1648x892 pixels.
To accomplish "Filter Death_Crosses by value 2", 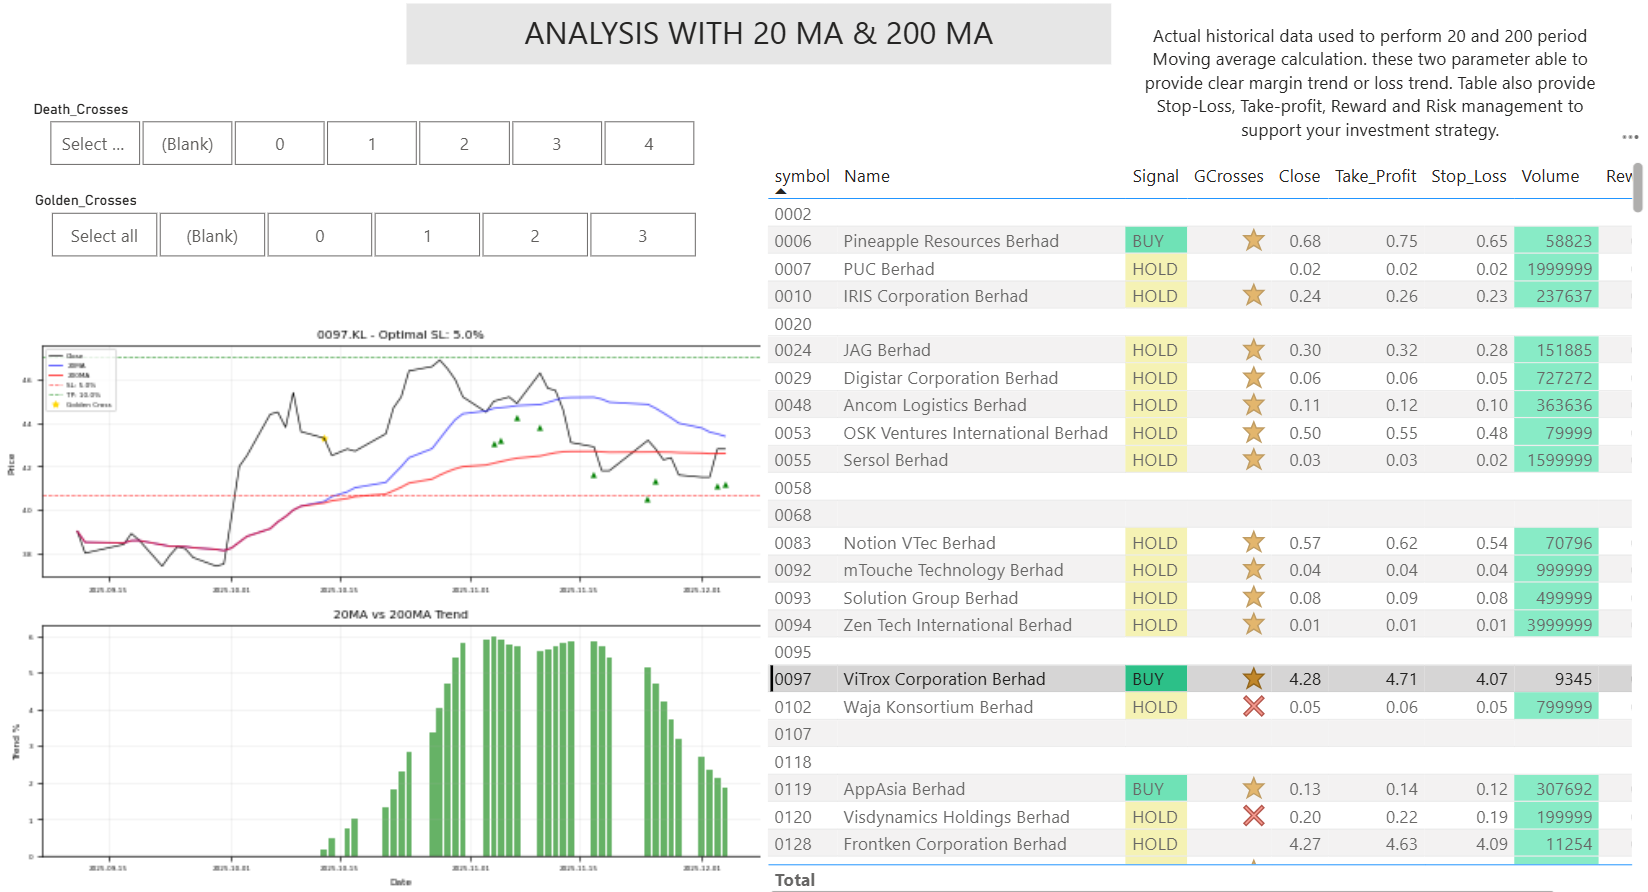I will pyautogui.click(x=464, y=144).
